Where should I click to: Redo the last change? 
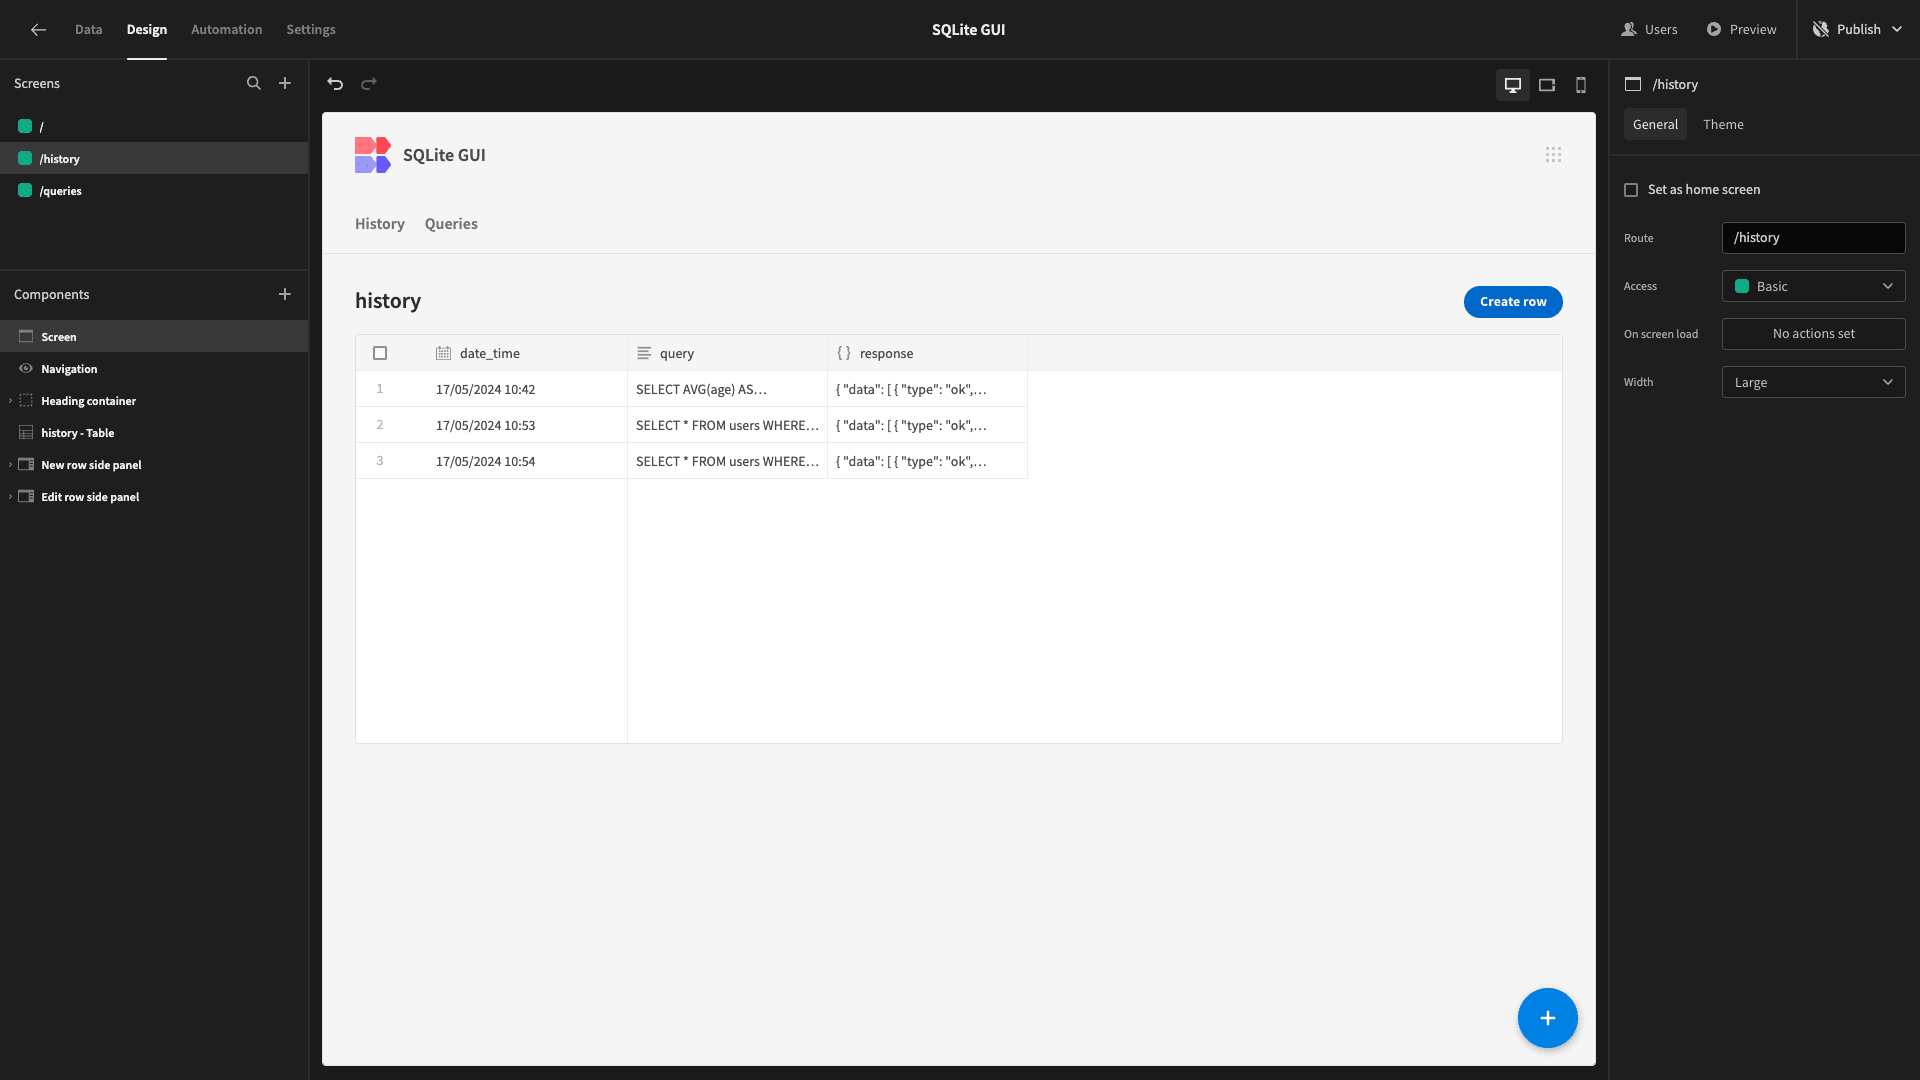click(369, 84)
